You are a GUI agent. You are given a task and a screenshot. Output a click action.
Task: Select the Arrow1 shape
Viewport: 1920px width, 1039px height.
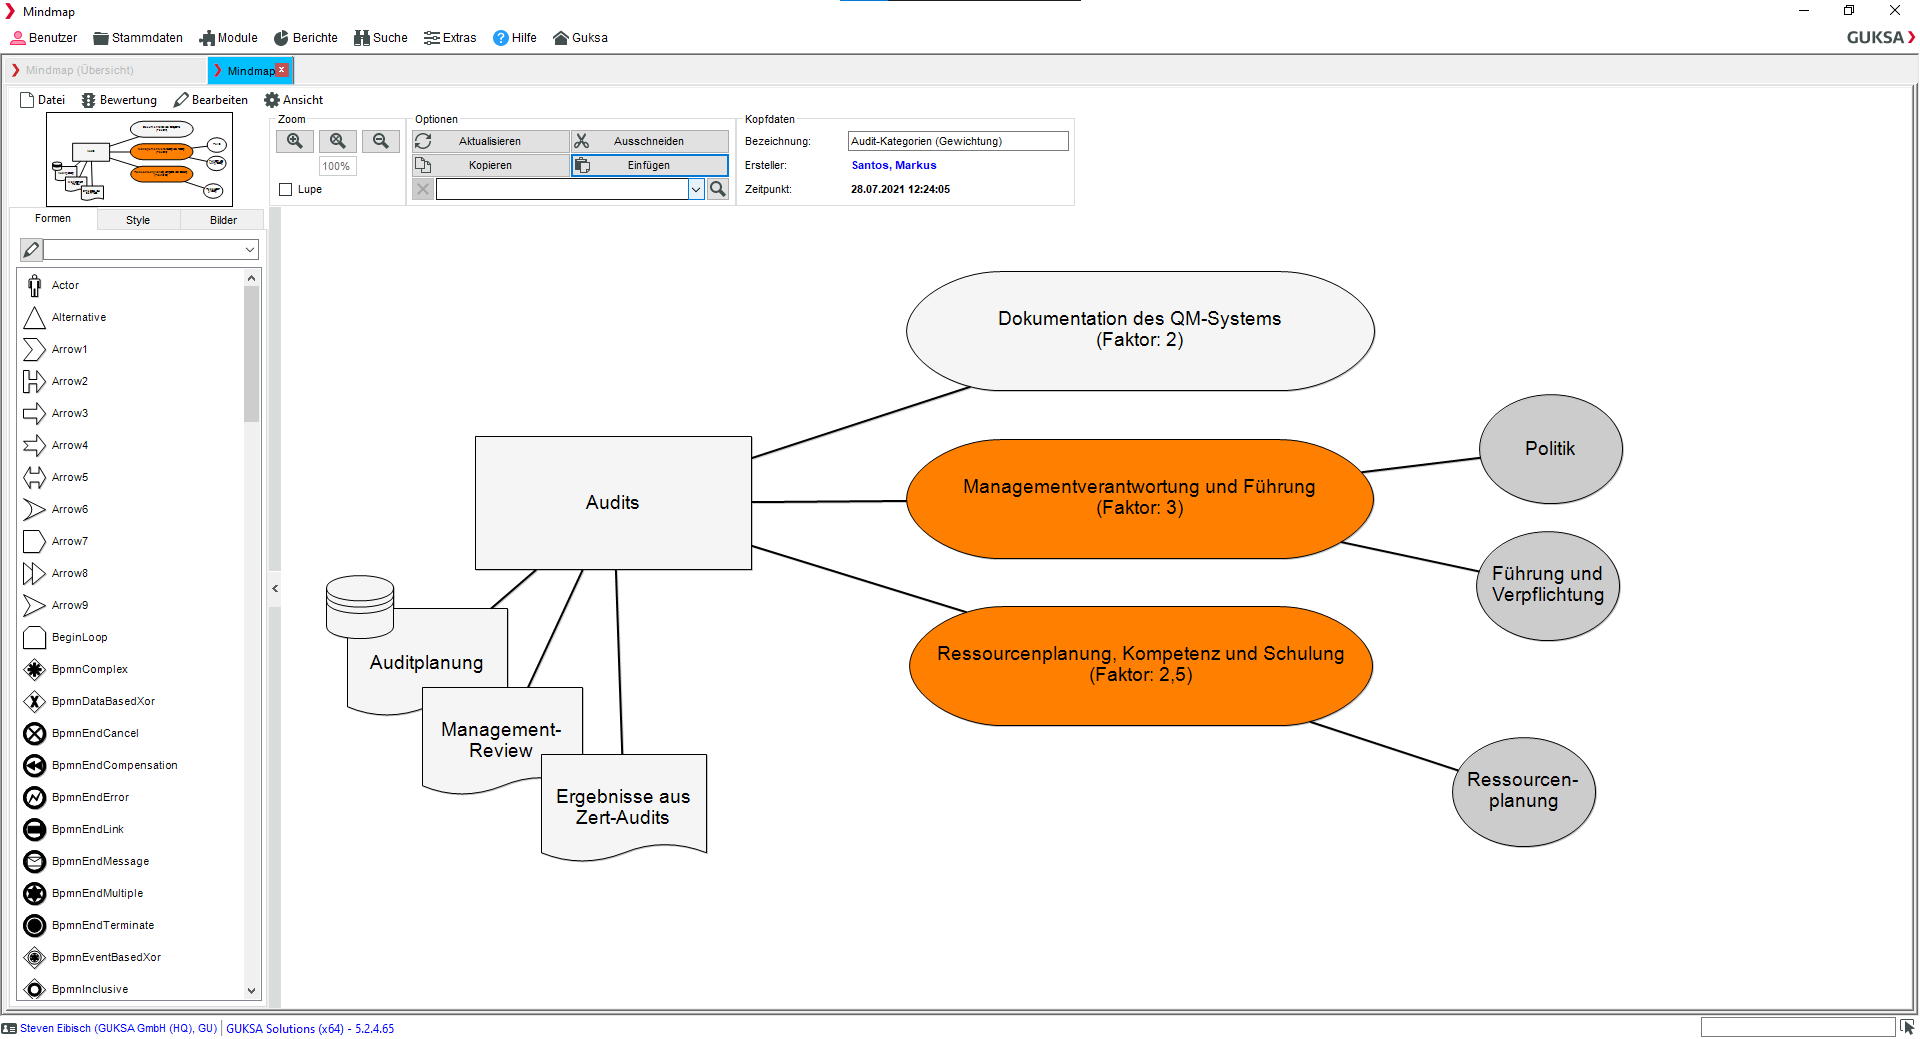pyautogui.click(x=35, y=350)
